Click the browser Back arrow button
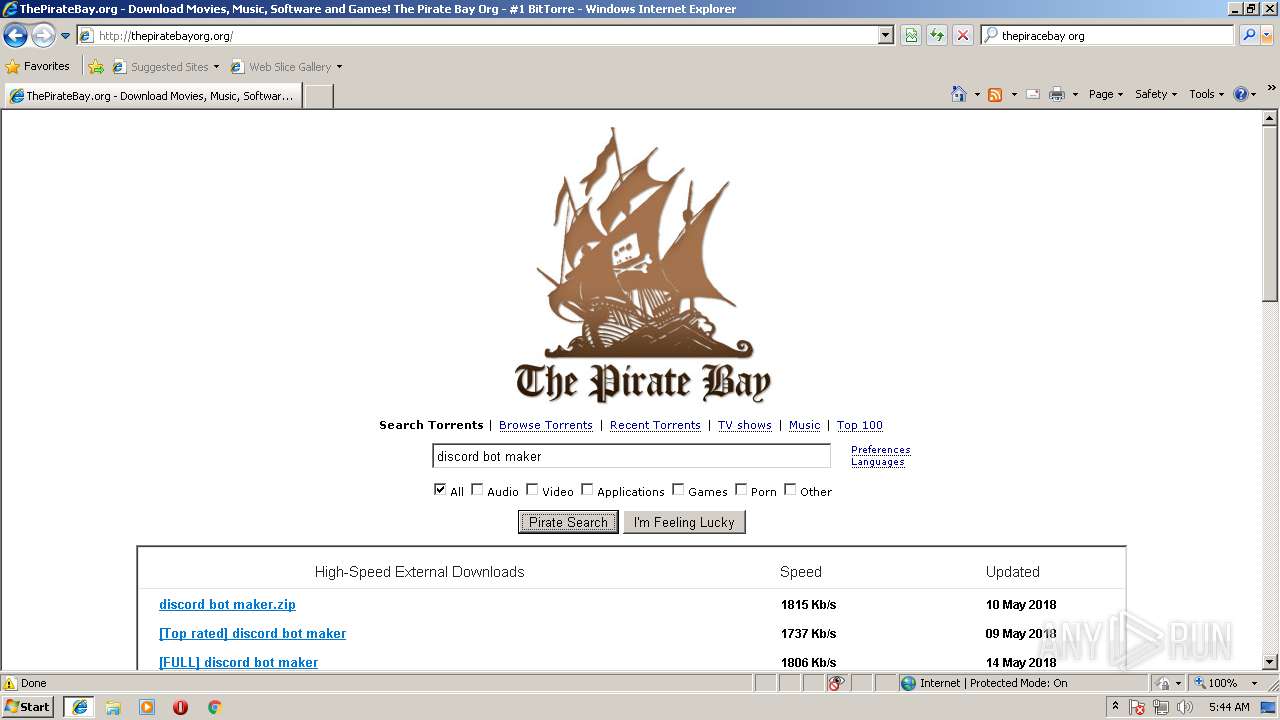The image size is (1280, 720). (x=15, y=36)
